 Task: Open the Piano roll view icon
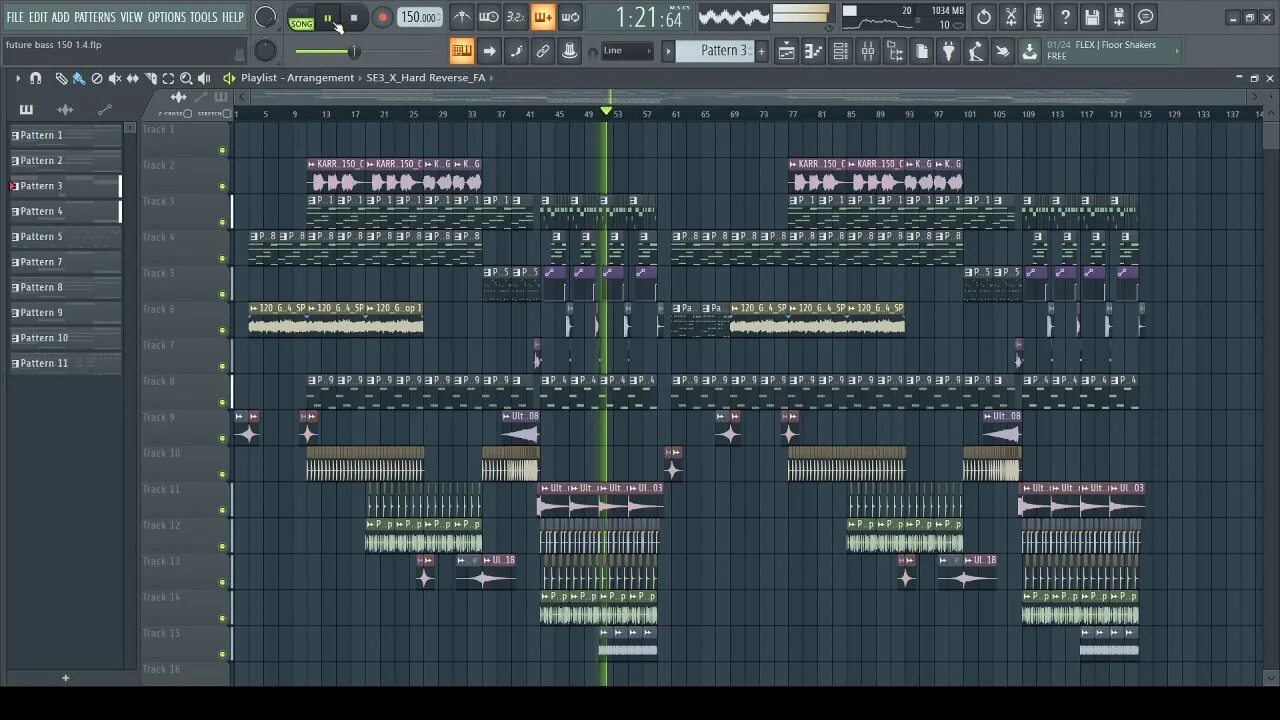[814, 51]
